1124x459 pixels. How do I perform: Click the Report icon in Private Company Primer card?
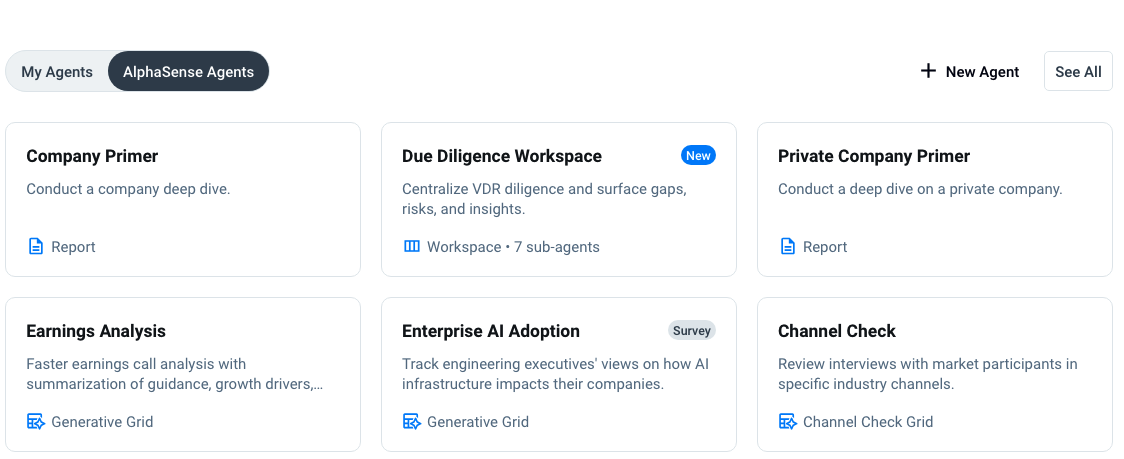point(788,247)
